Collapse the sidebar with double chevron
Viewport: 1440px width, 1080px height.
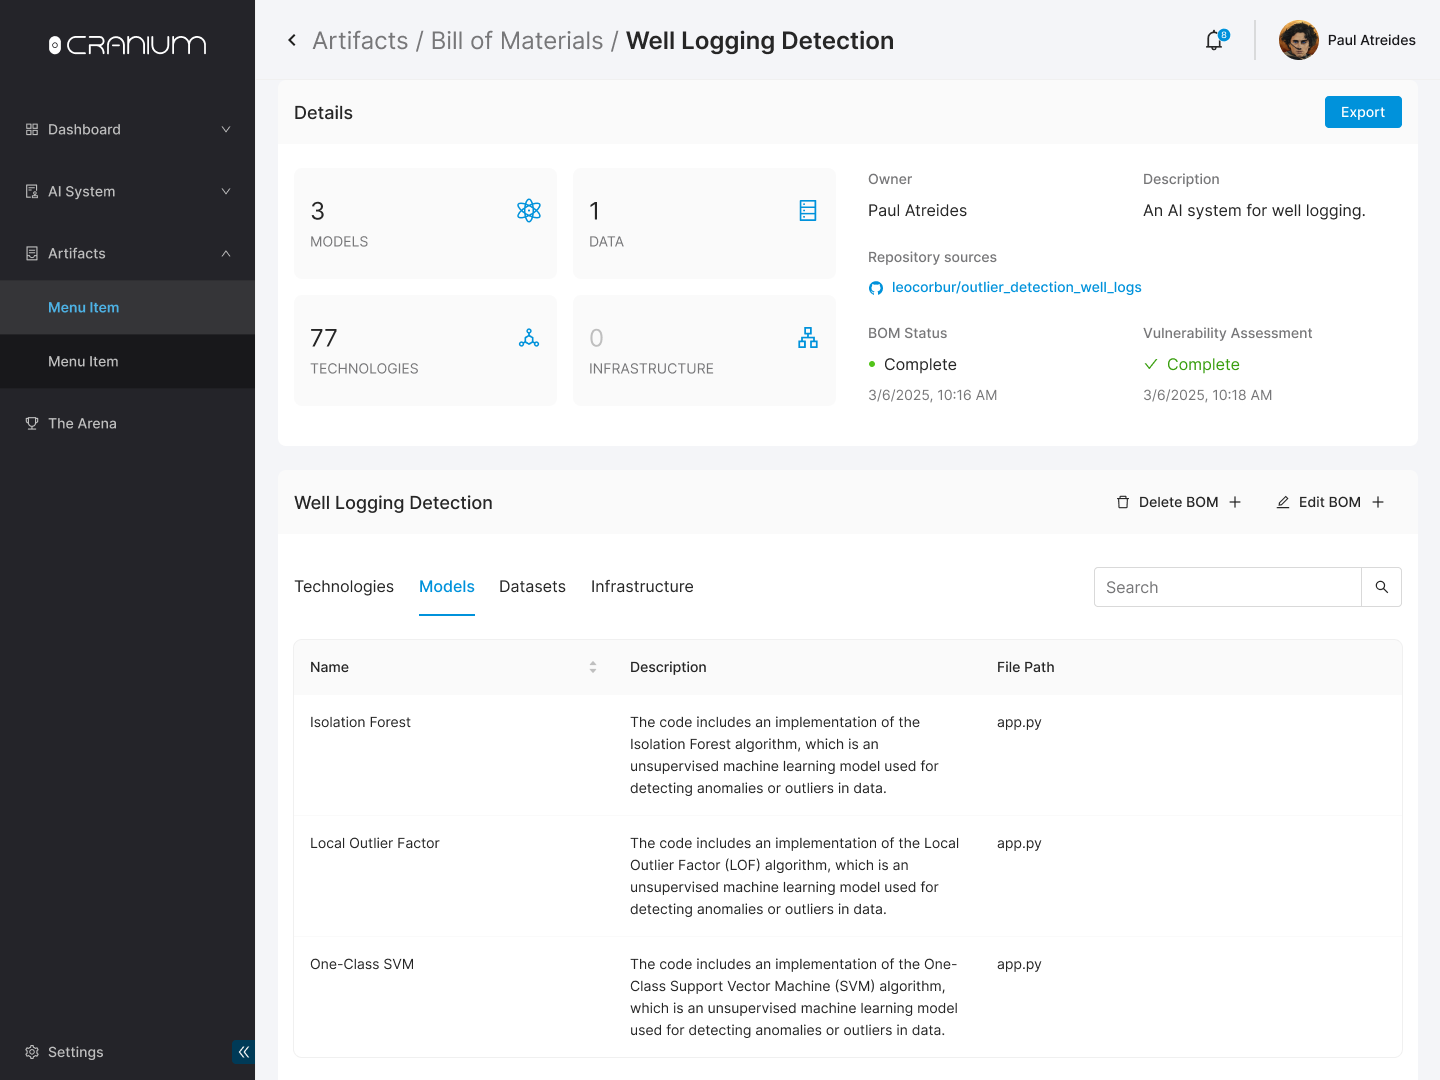coord(243,1052)
